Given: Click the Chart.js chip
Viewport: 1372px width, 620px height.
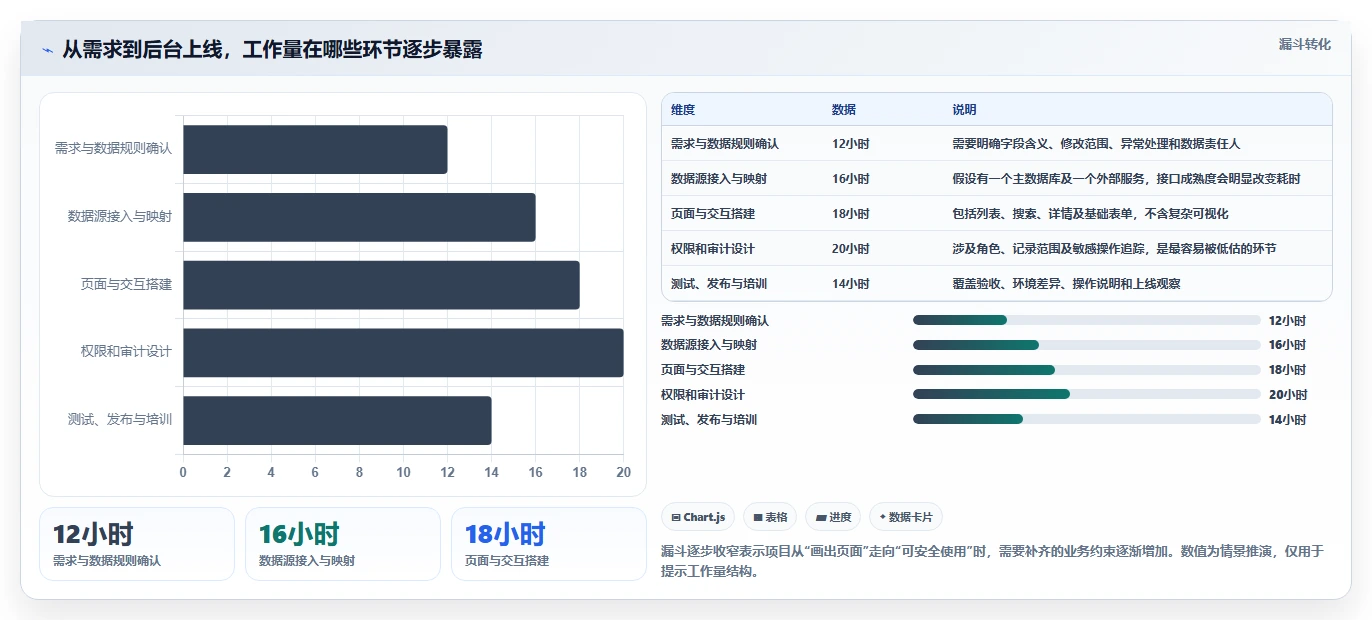Looking at the screenshot, I should coord(698,517).
